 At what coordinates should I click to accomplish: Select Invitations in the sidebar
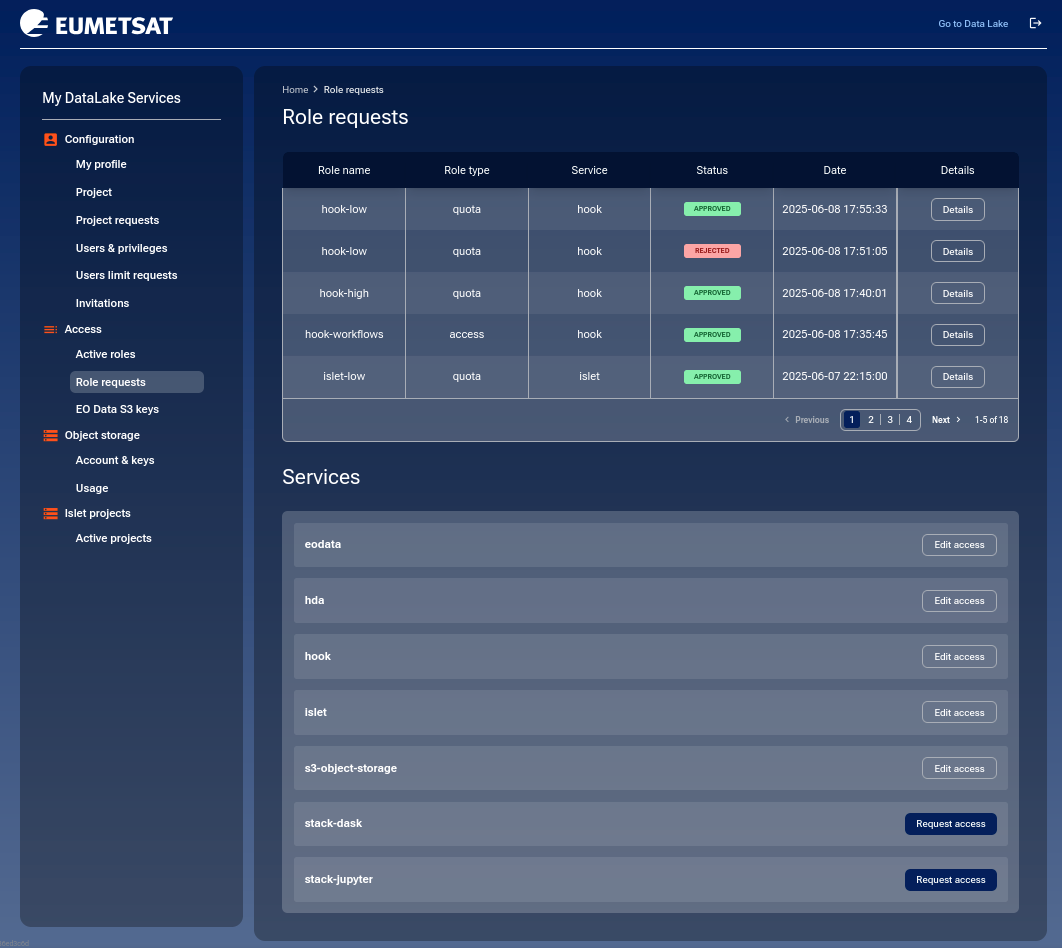102,303
